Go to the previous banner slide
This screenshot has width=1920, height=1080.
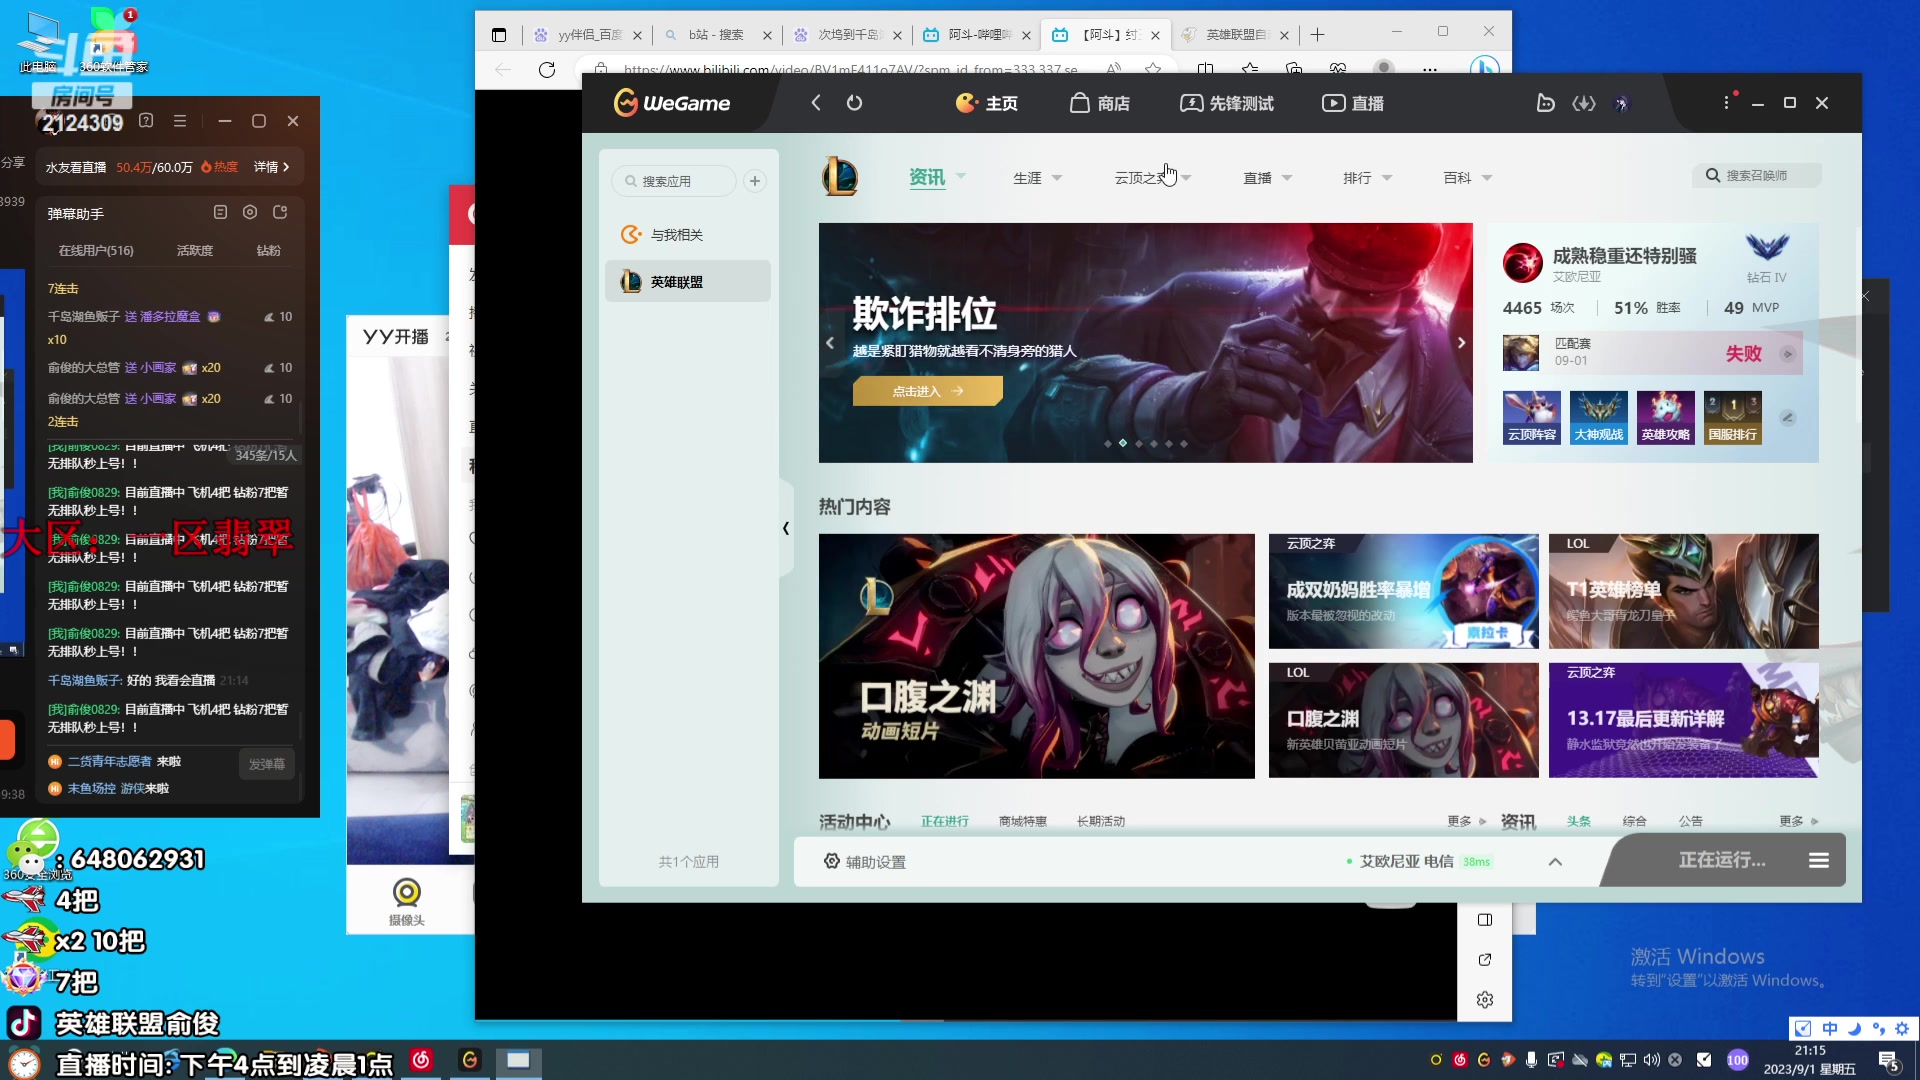830,342
